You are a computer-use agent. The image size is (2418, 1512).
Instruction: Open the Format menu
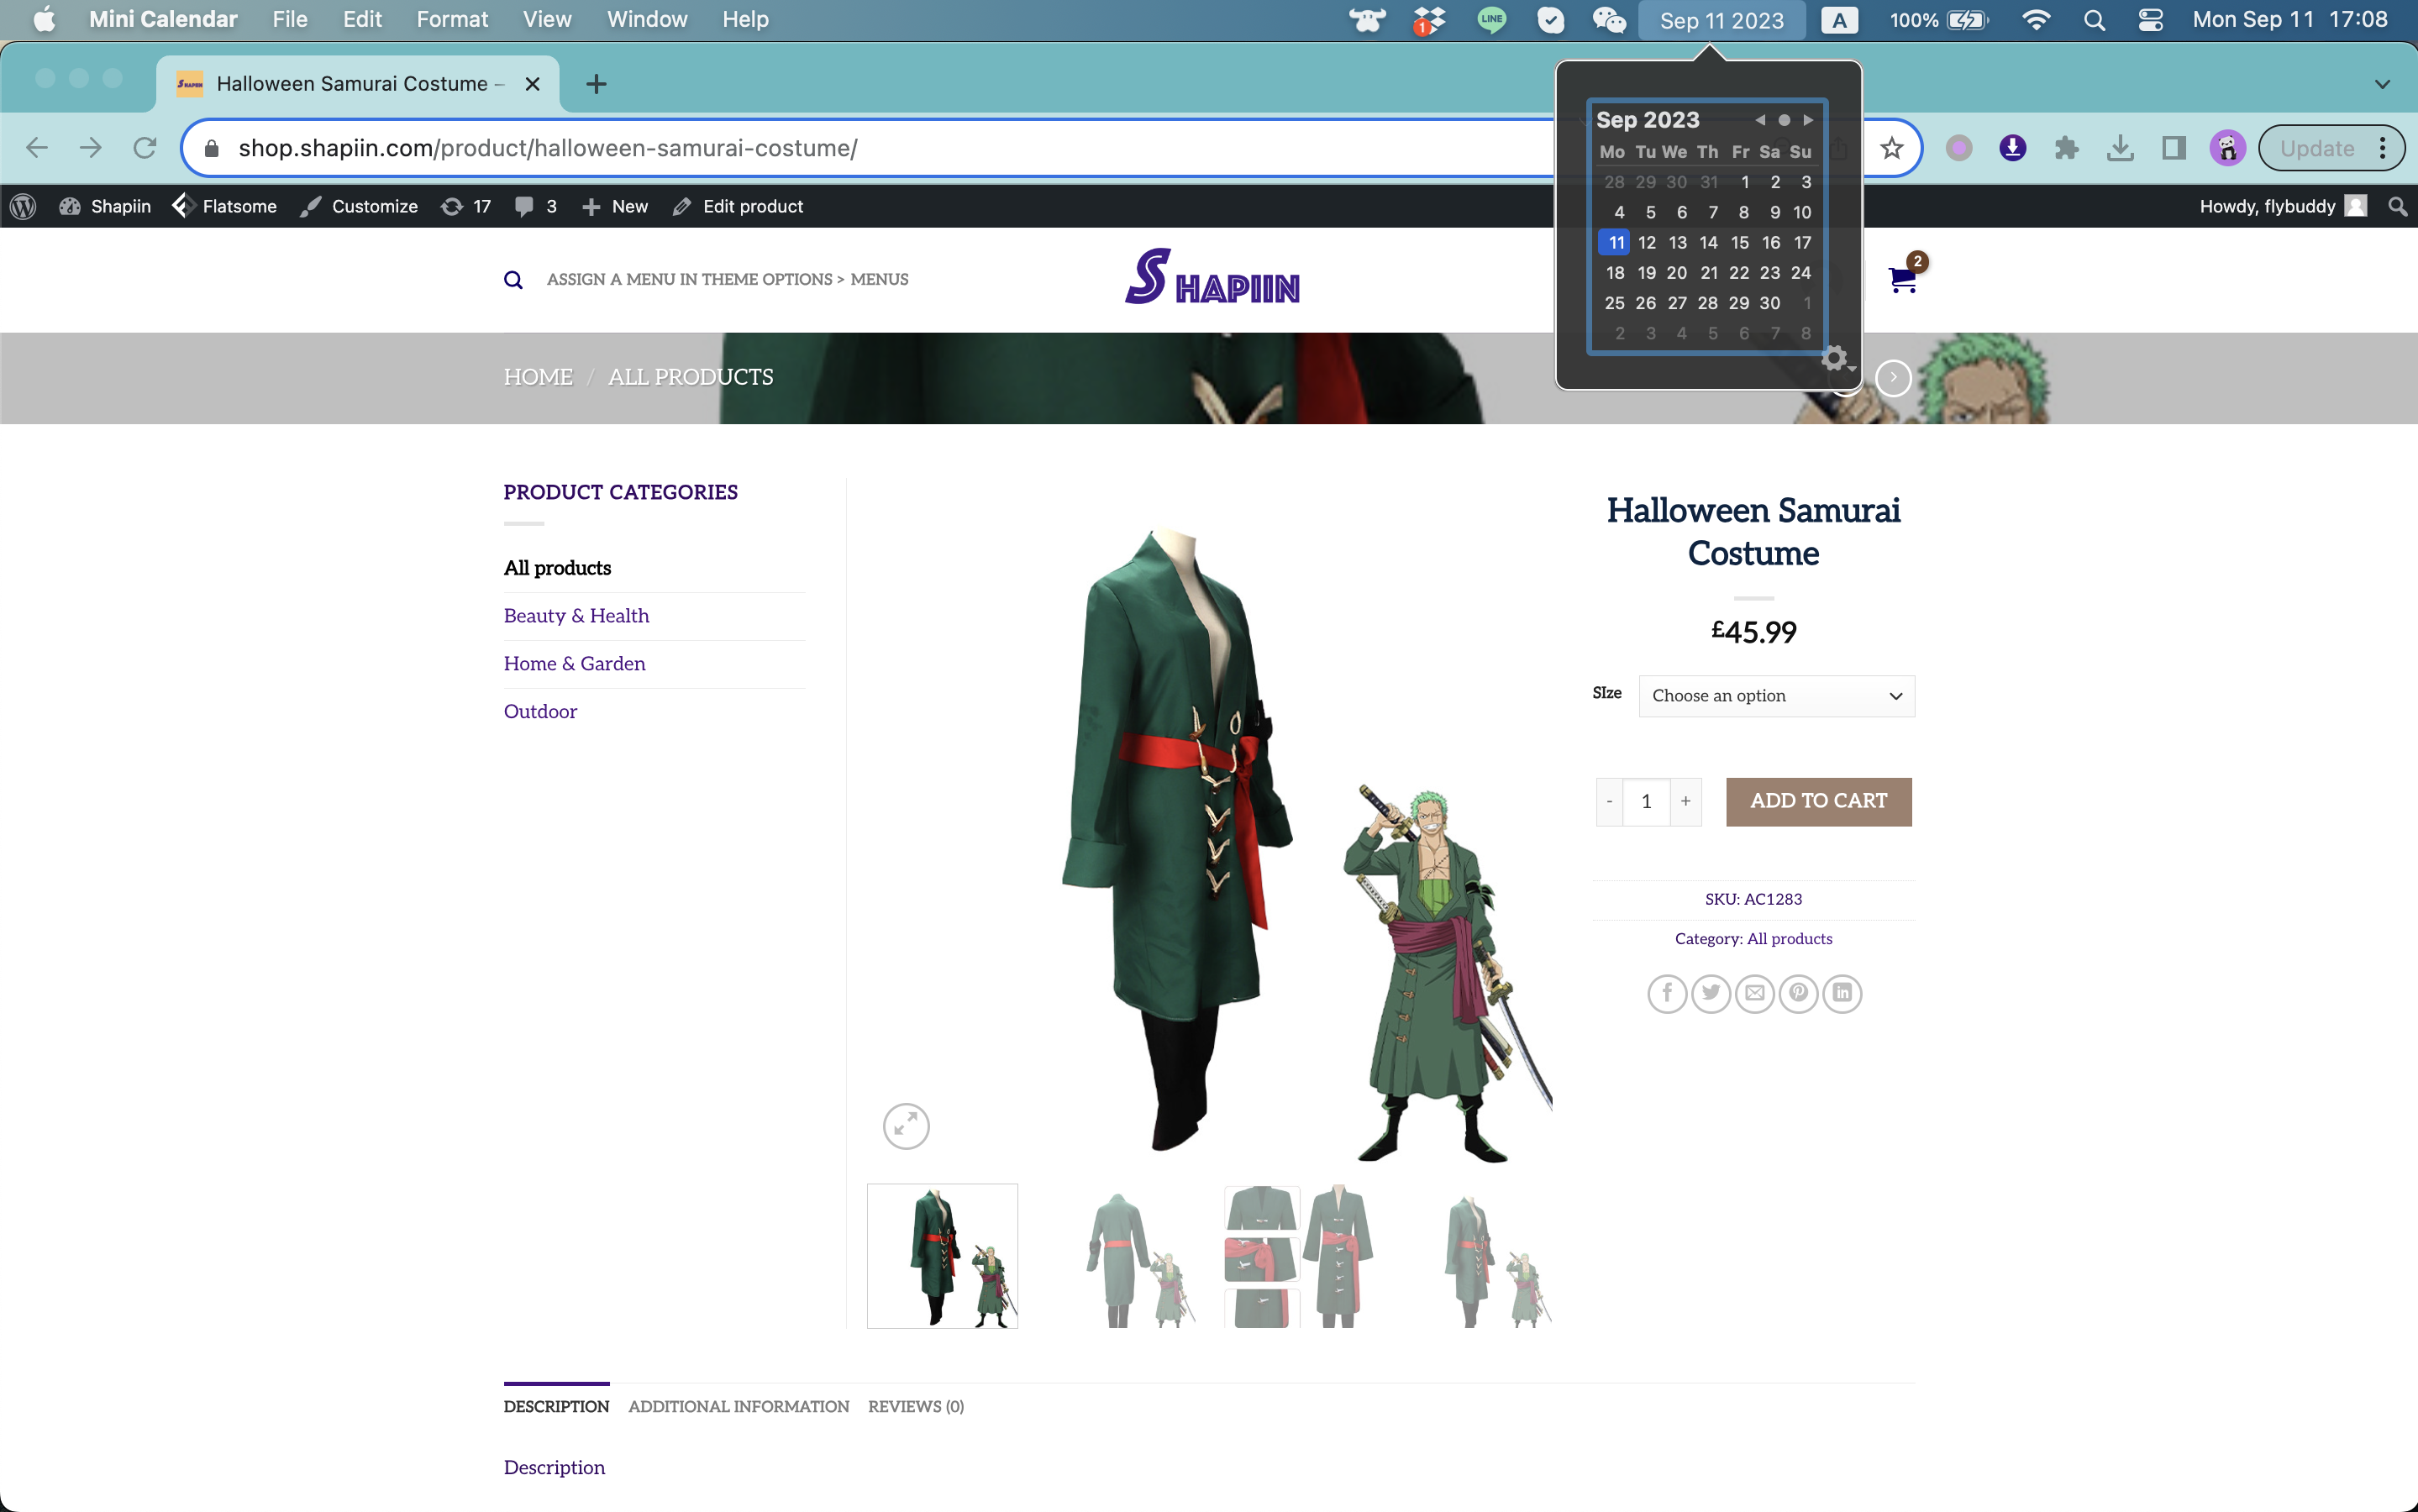452,20
